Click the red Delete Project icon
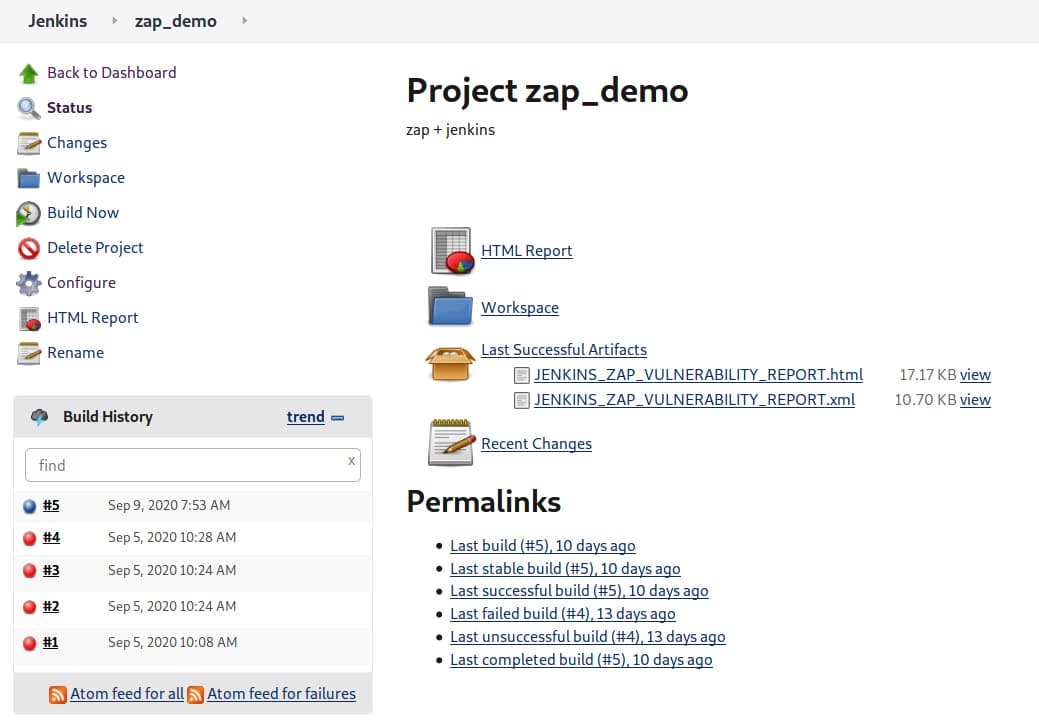 (28, 248)
